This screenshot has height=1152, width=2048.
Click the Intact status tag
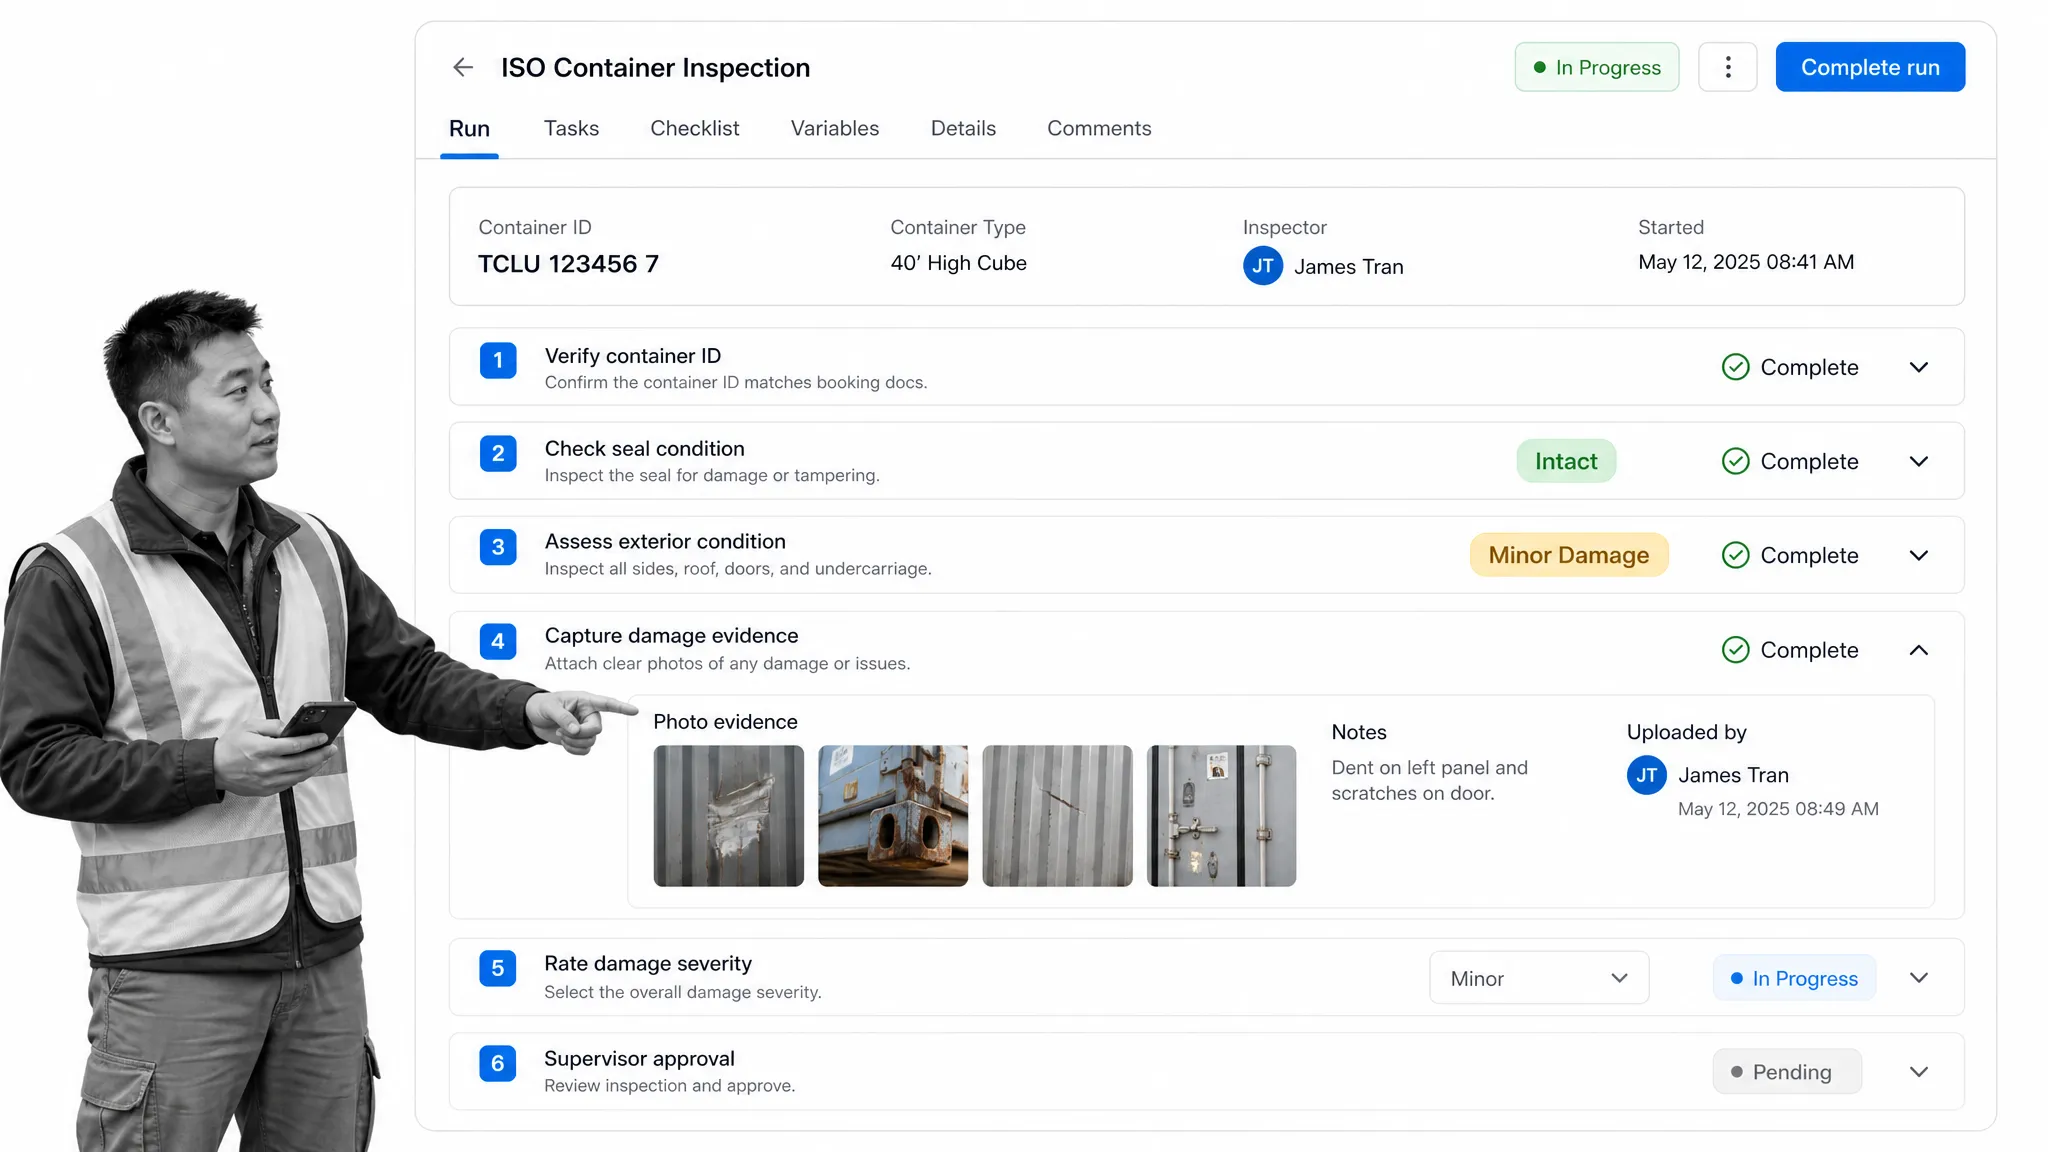point(1566,461)
